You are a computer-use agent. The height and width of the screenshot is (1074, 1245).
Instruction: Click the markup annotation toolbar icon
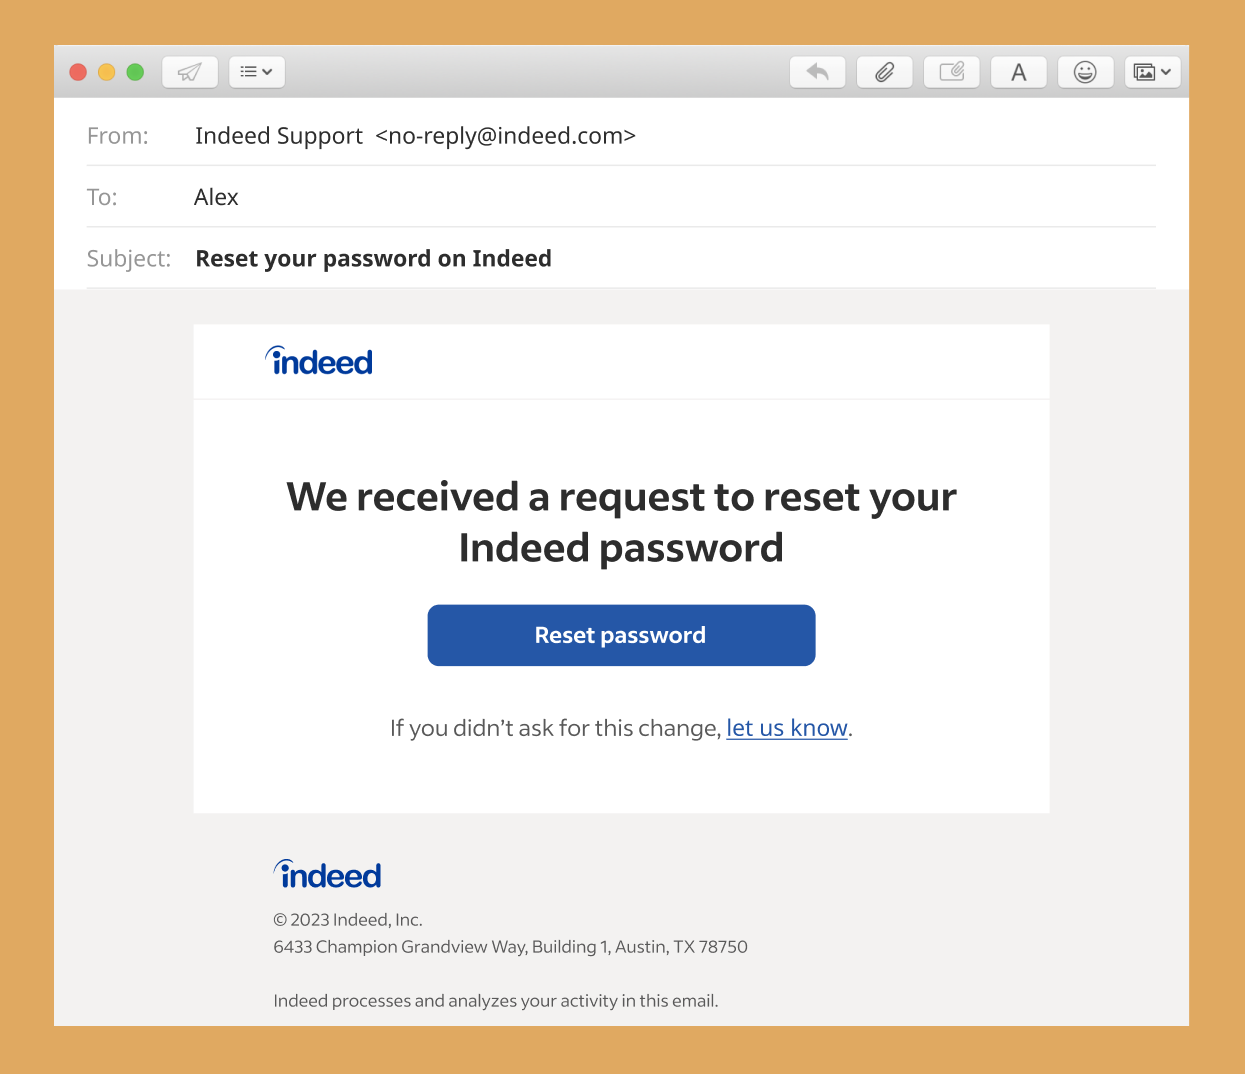[x=951, y=72]
